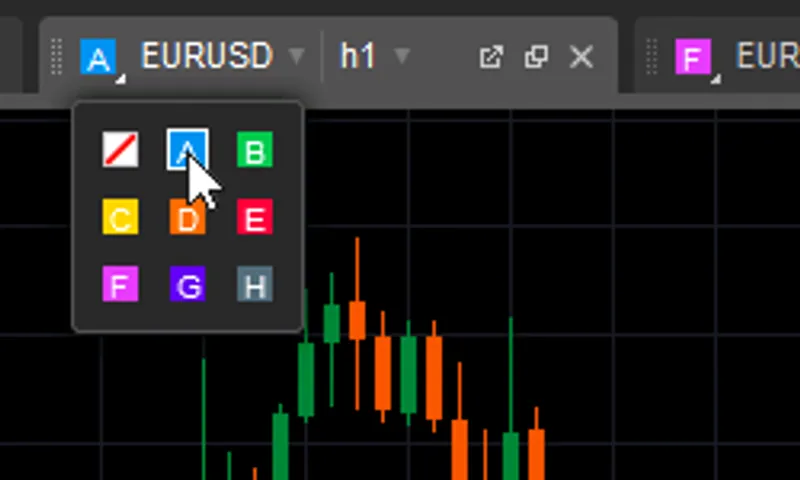The height and width of the screenshot is (480, 800).
Task: Open link group F selector in second tab
Action: tap(693, 57)
